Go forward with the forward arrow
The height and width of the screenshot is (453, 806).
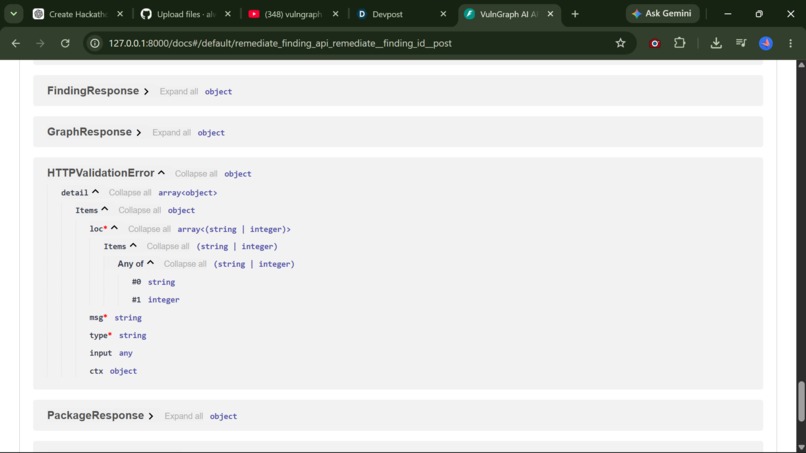coord(40,43)
